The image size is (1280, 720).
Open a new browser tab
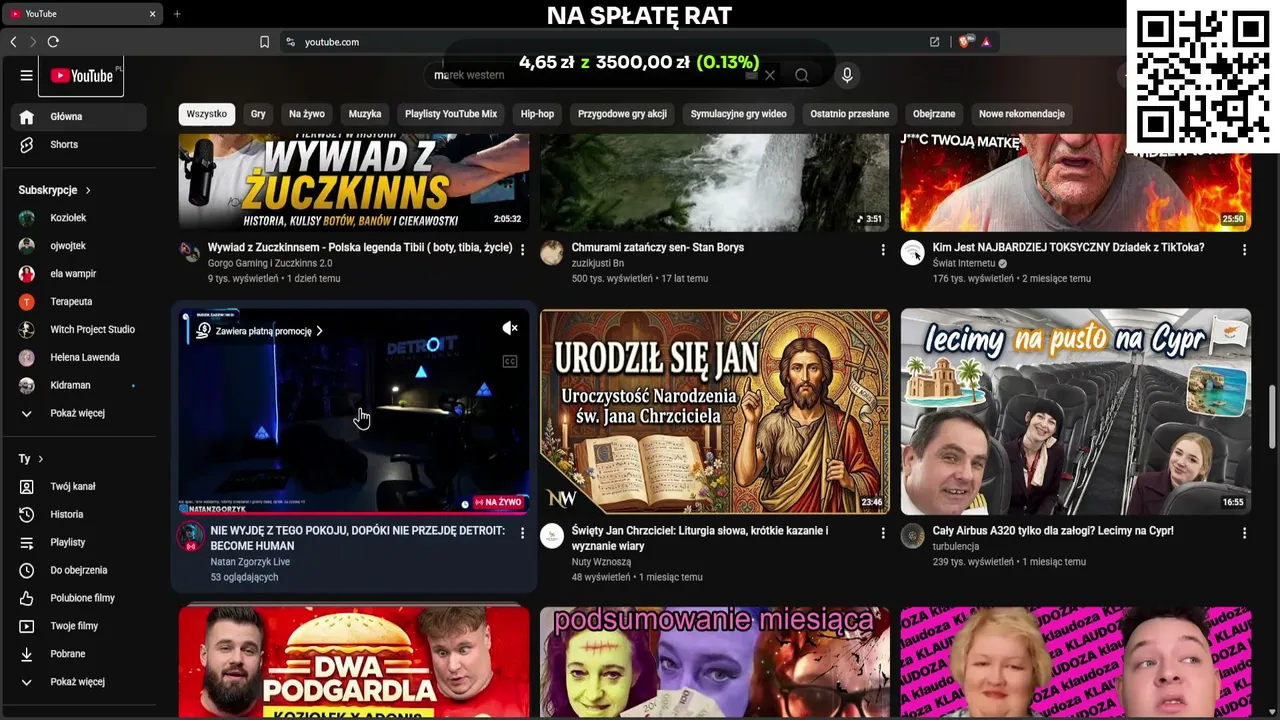177,14
